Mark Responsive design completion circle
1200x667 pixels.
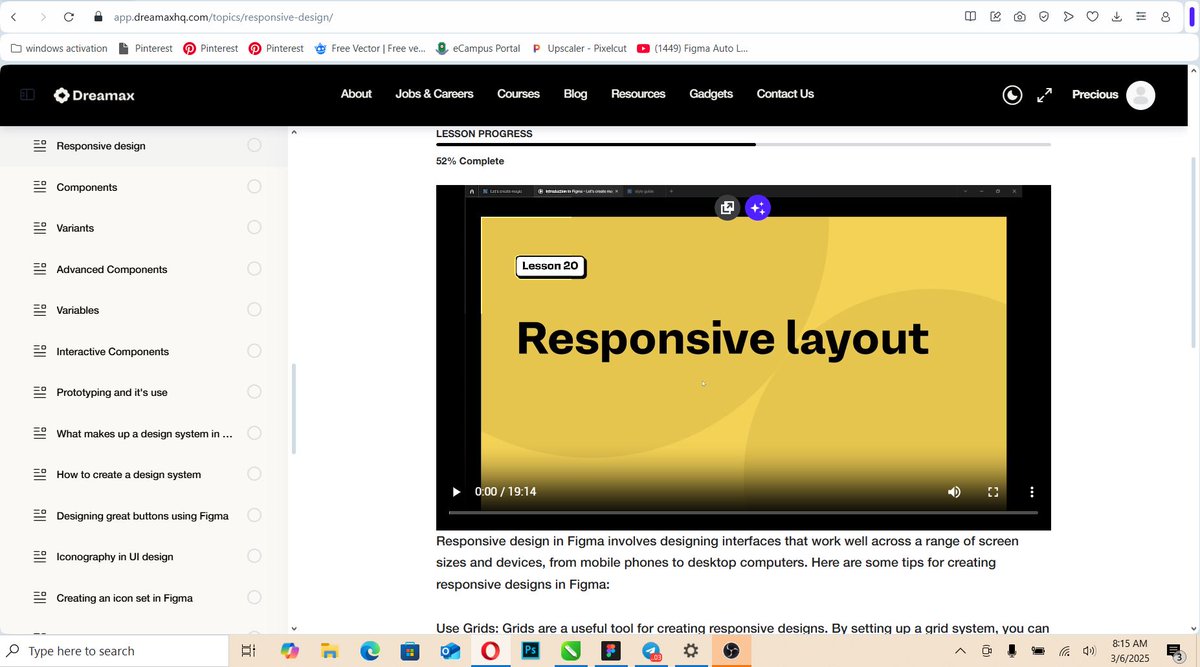(x=254, y=145)
